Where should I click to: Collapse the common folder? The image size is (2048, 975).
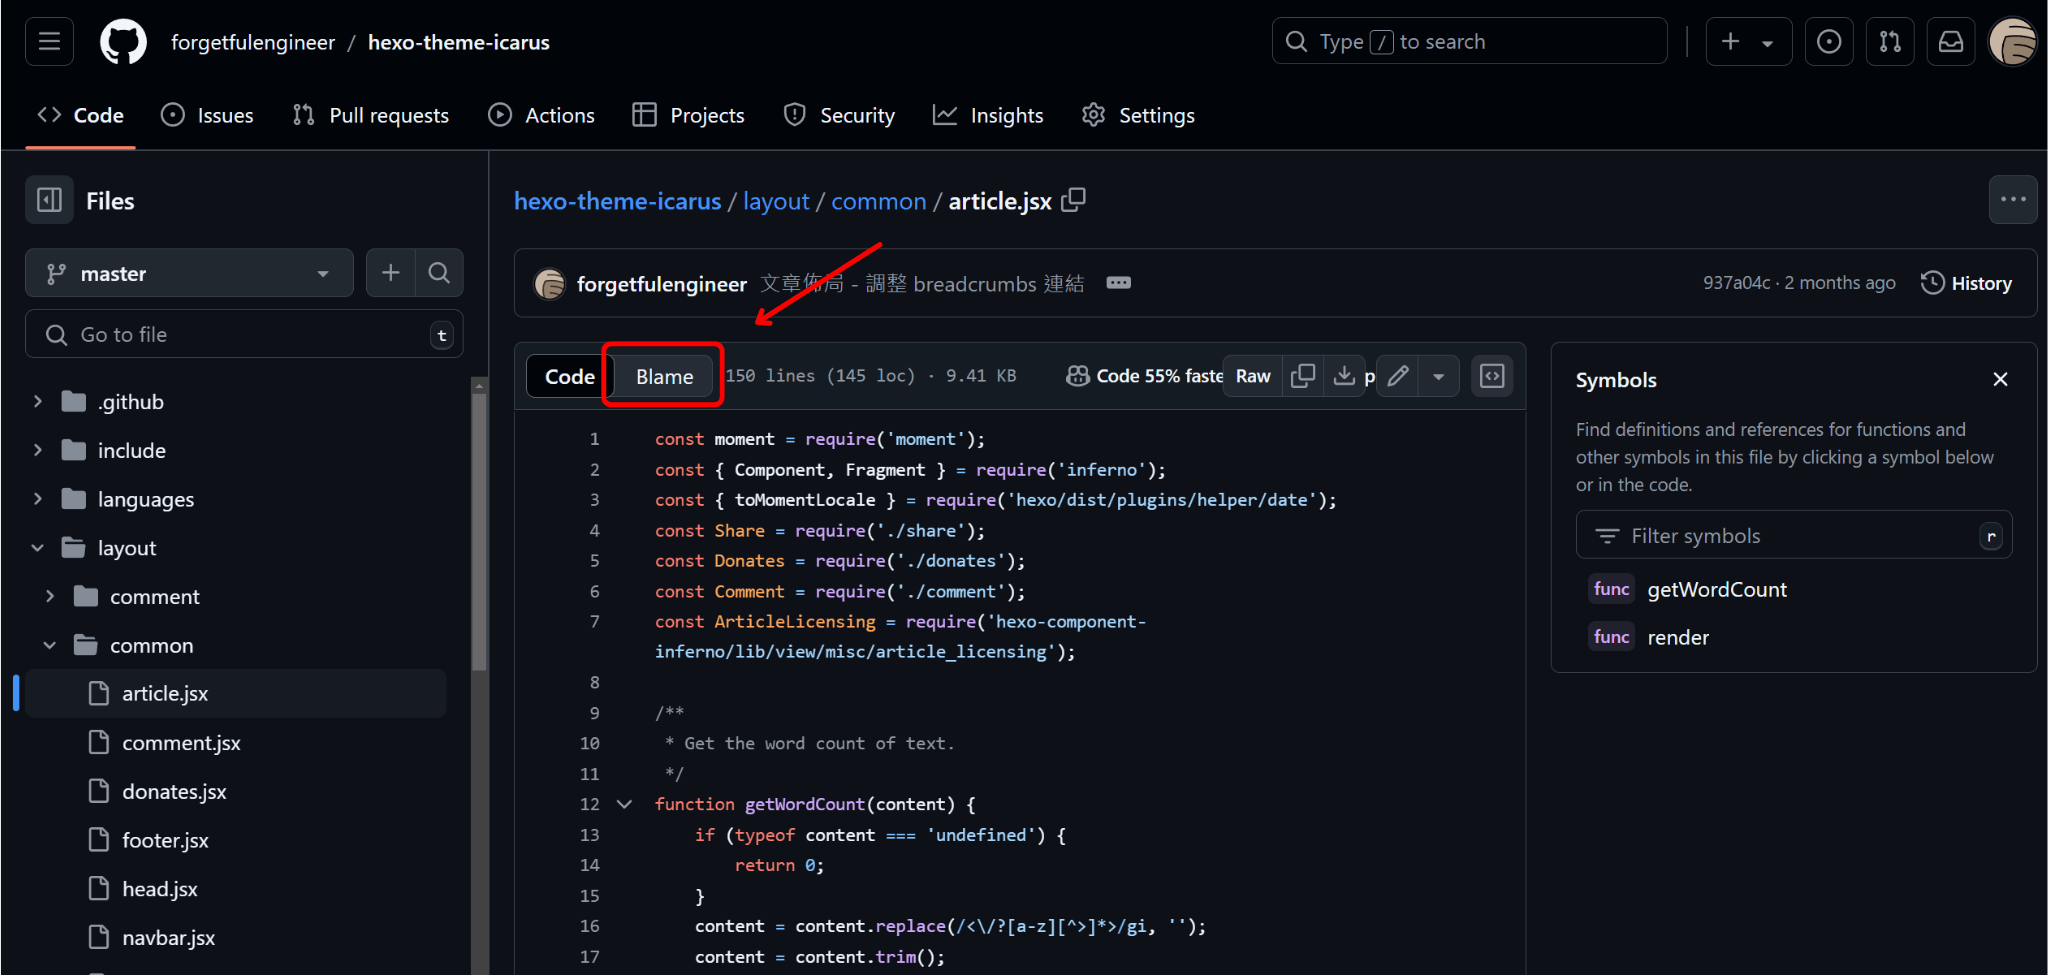coord(50,645)
